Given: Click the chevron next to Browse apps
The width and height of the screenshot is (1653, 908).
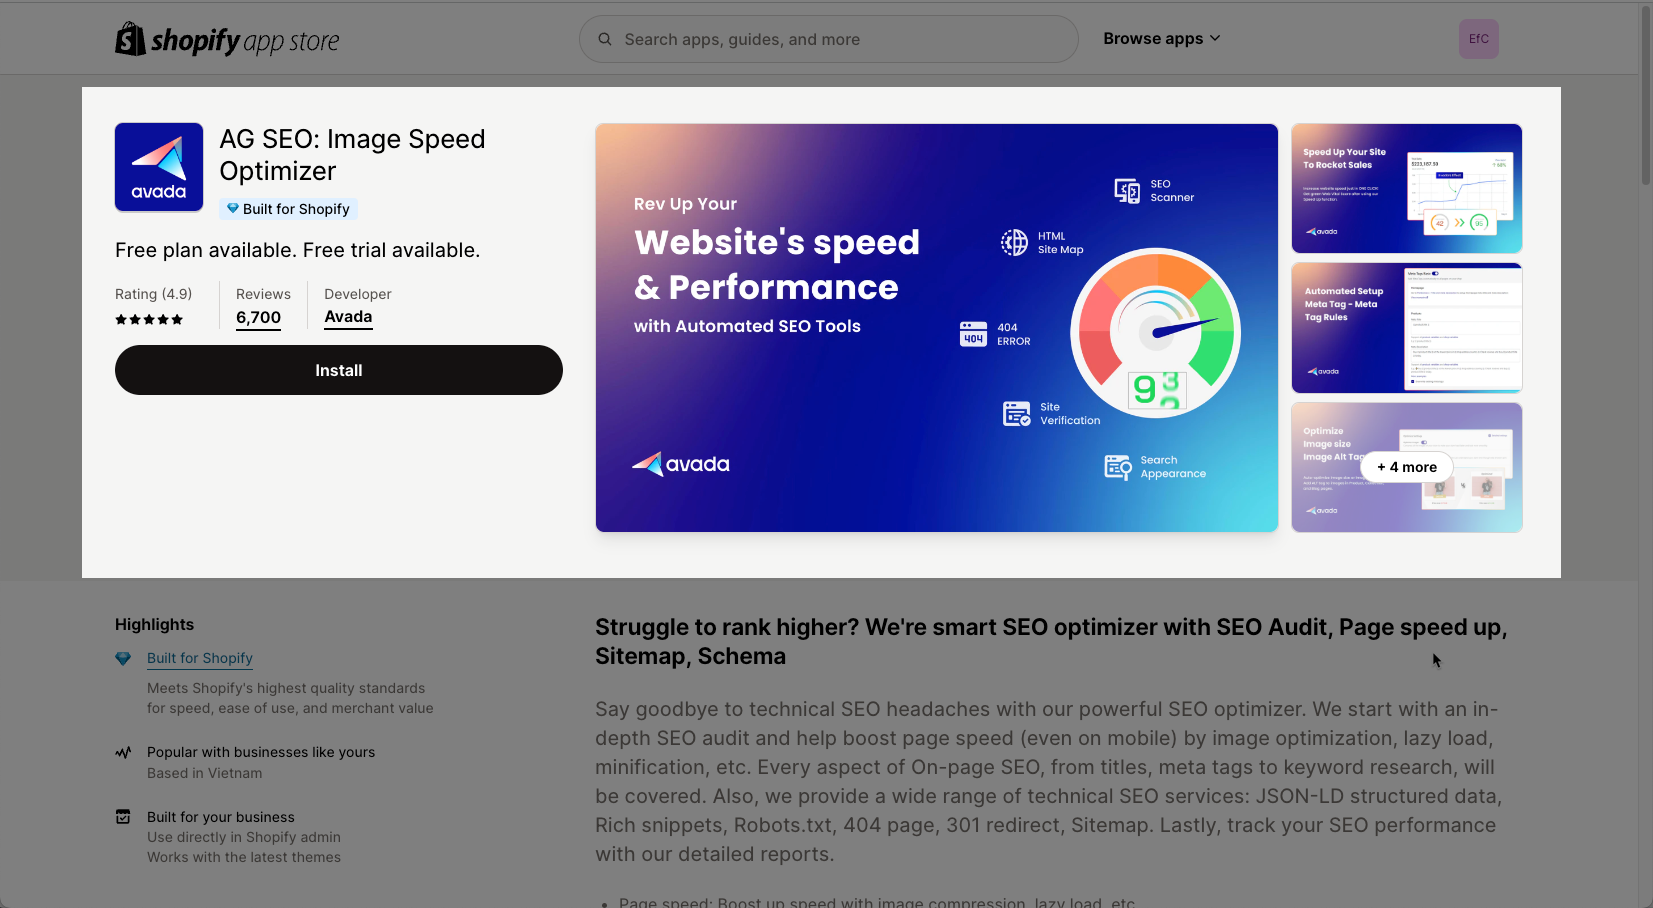Looking at the screenshot, I should (1215, 39).
